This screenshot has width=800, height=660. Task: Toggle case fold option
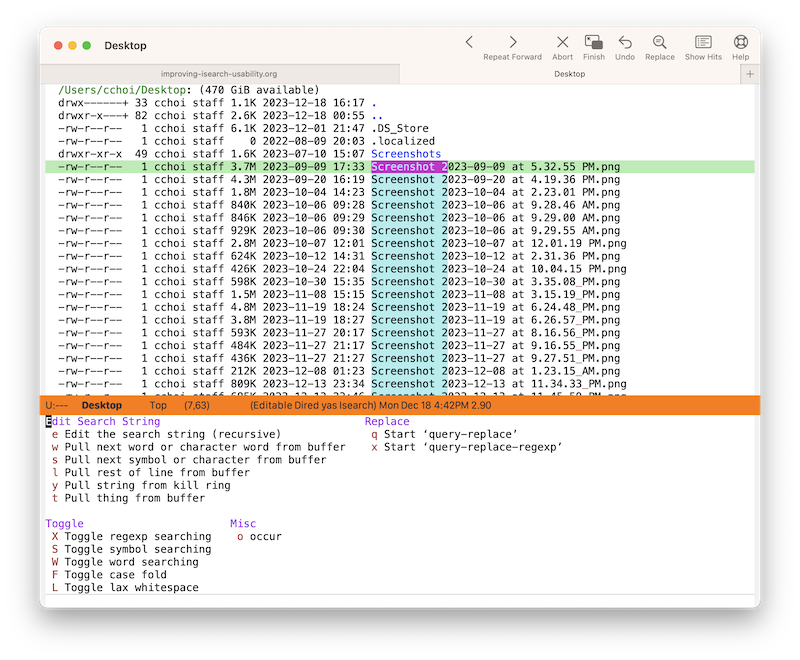109,575
